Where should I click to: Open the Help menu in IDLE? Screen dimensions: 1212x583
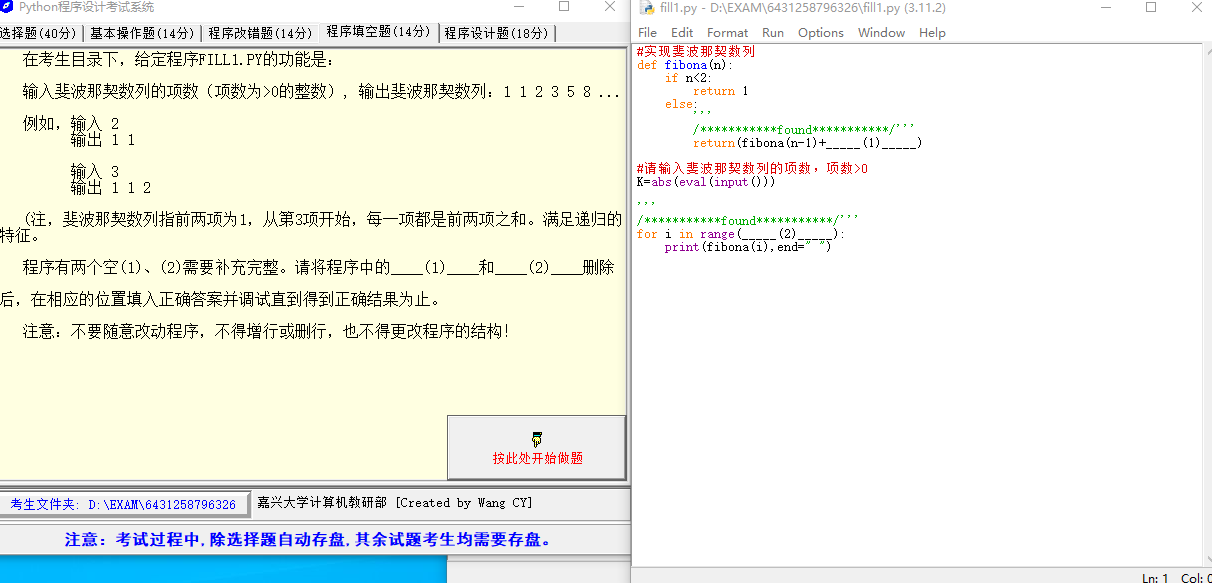(x=932, y=32)
